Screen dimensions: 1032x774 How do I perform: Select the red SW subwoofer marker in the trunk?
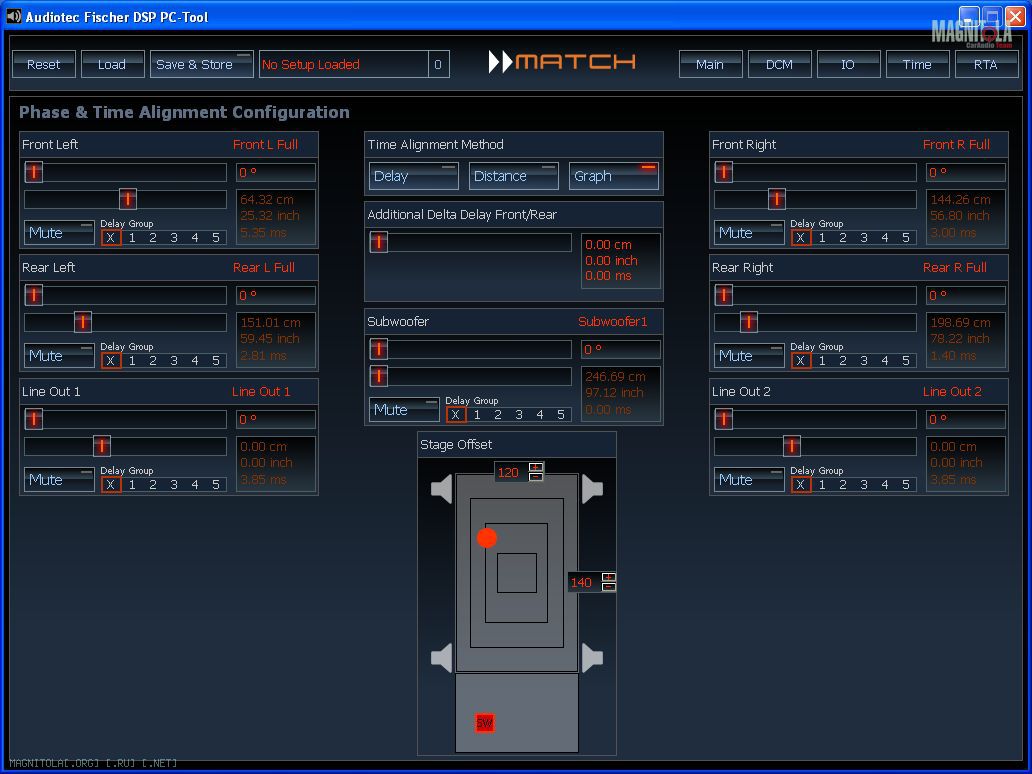484,723
